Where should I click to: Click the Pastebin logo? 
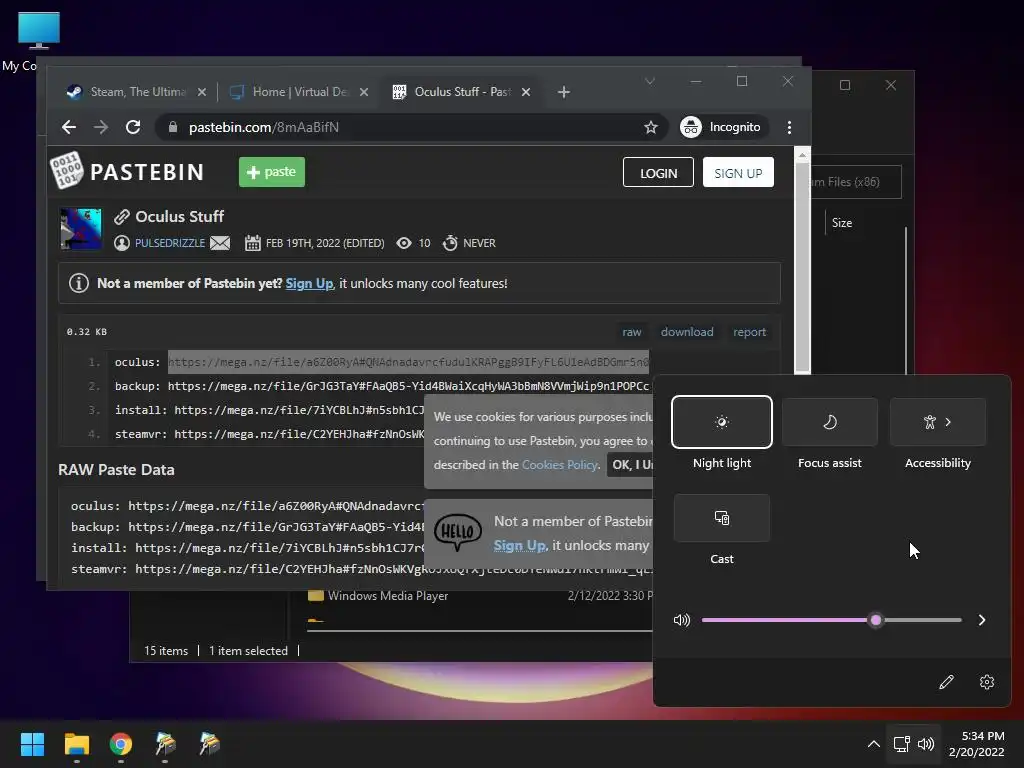(x=127, y=171)
